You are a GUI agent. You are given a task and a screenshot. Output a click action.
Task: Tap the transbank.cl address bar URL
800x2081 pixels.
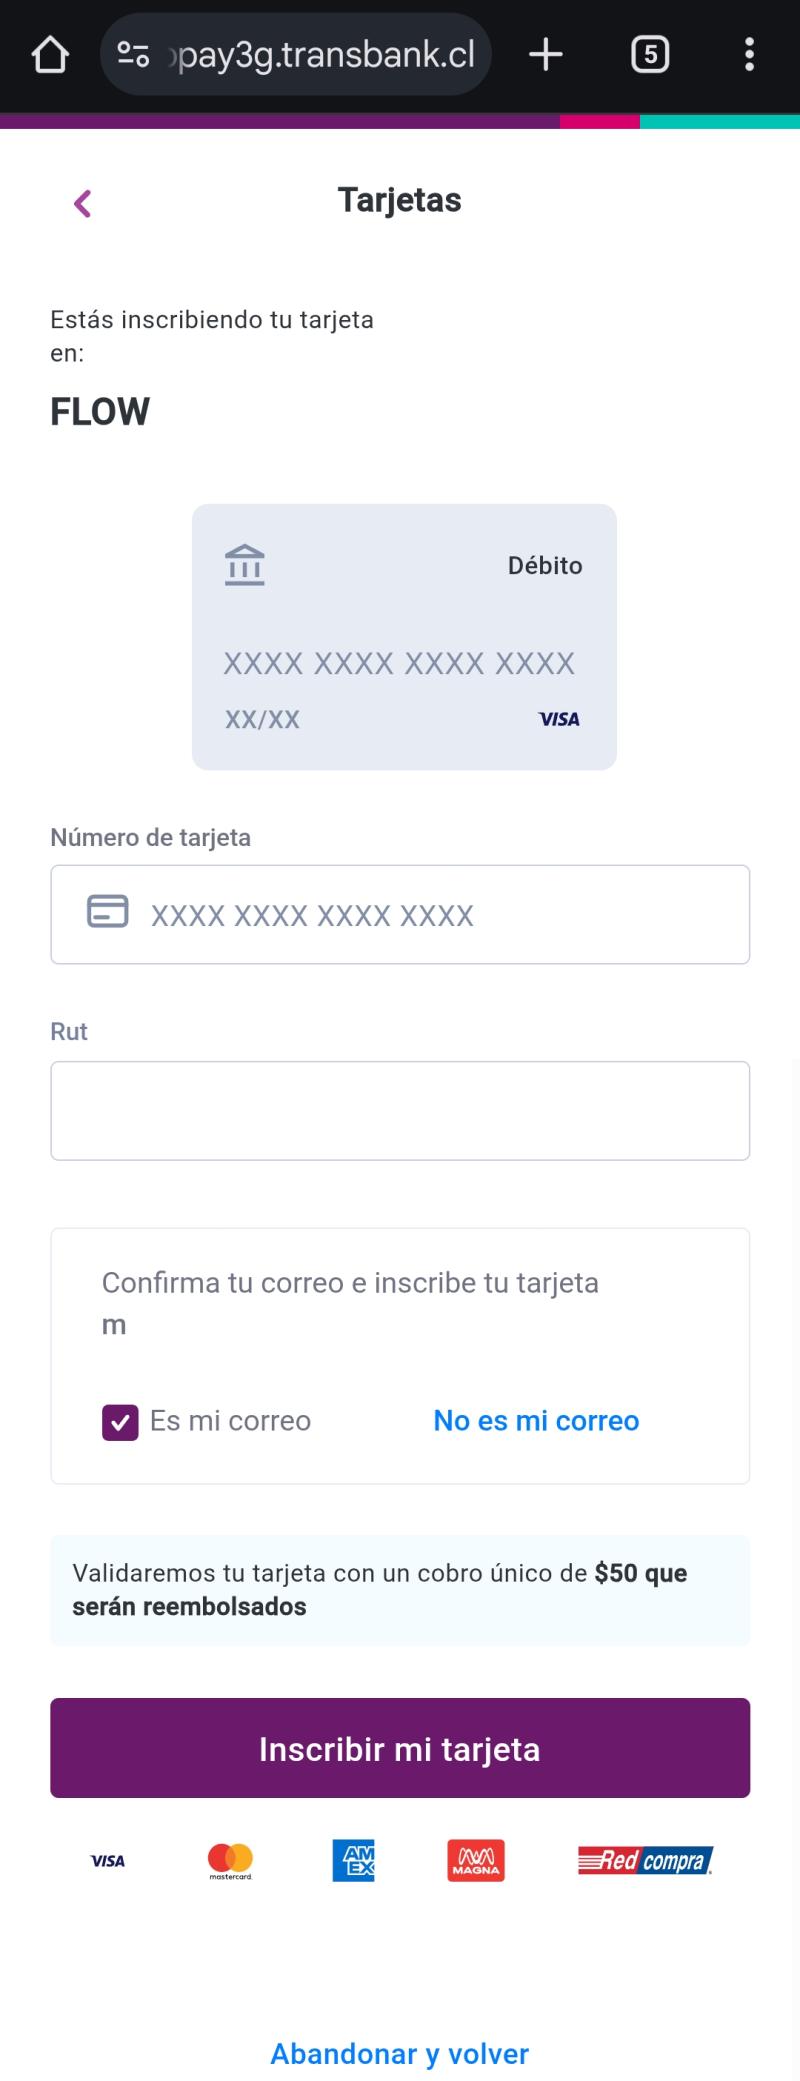tap(325, 55)
